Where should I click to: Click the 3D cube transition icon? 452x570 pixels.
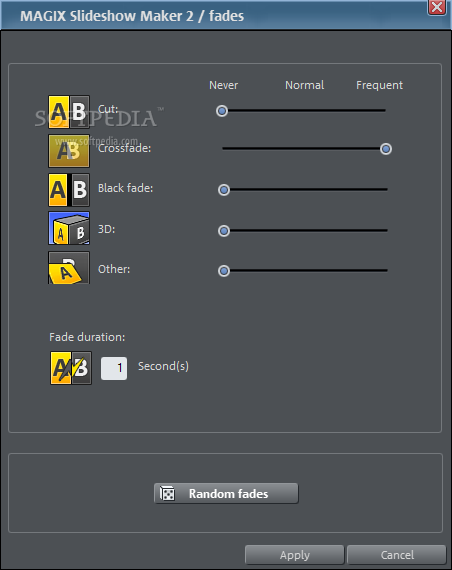pyautogui.click(x=69, y=228)
